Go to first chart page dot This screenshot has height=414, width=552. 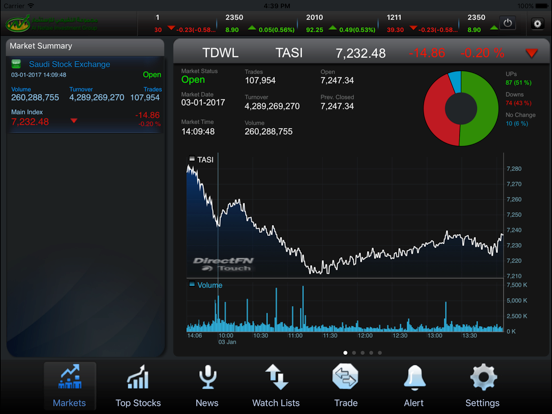[345, 353]
